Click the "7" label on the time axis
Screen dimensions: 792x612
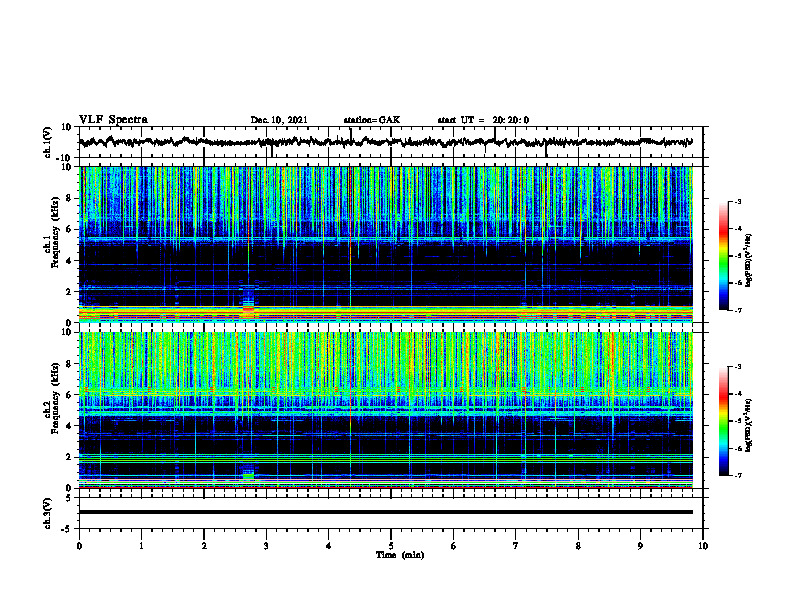(516, 546)
